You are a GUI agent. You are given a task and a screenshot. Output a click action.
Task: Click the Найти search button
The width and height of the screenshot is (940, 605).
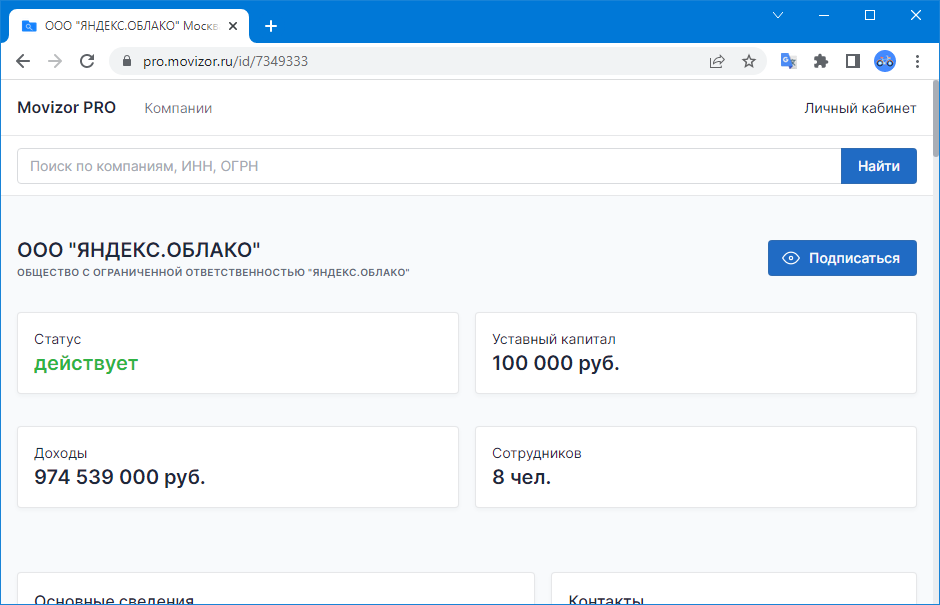tap(879, 166)
